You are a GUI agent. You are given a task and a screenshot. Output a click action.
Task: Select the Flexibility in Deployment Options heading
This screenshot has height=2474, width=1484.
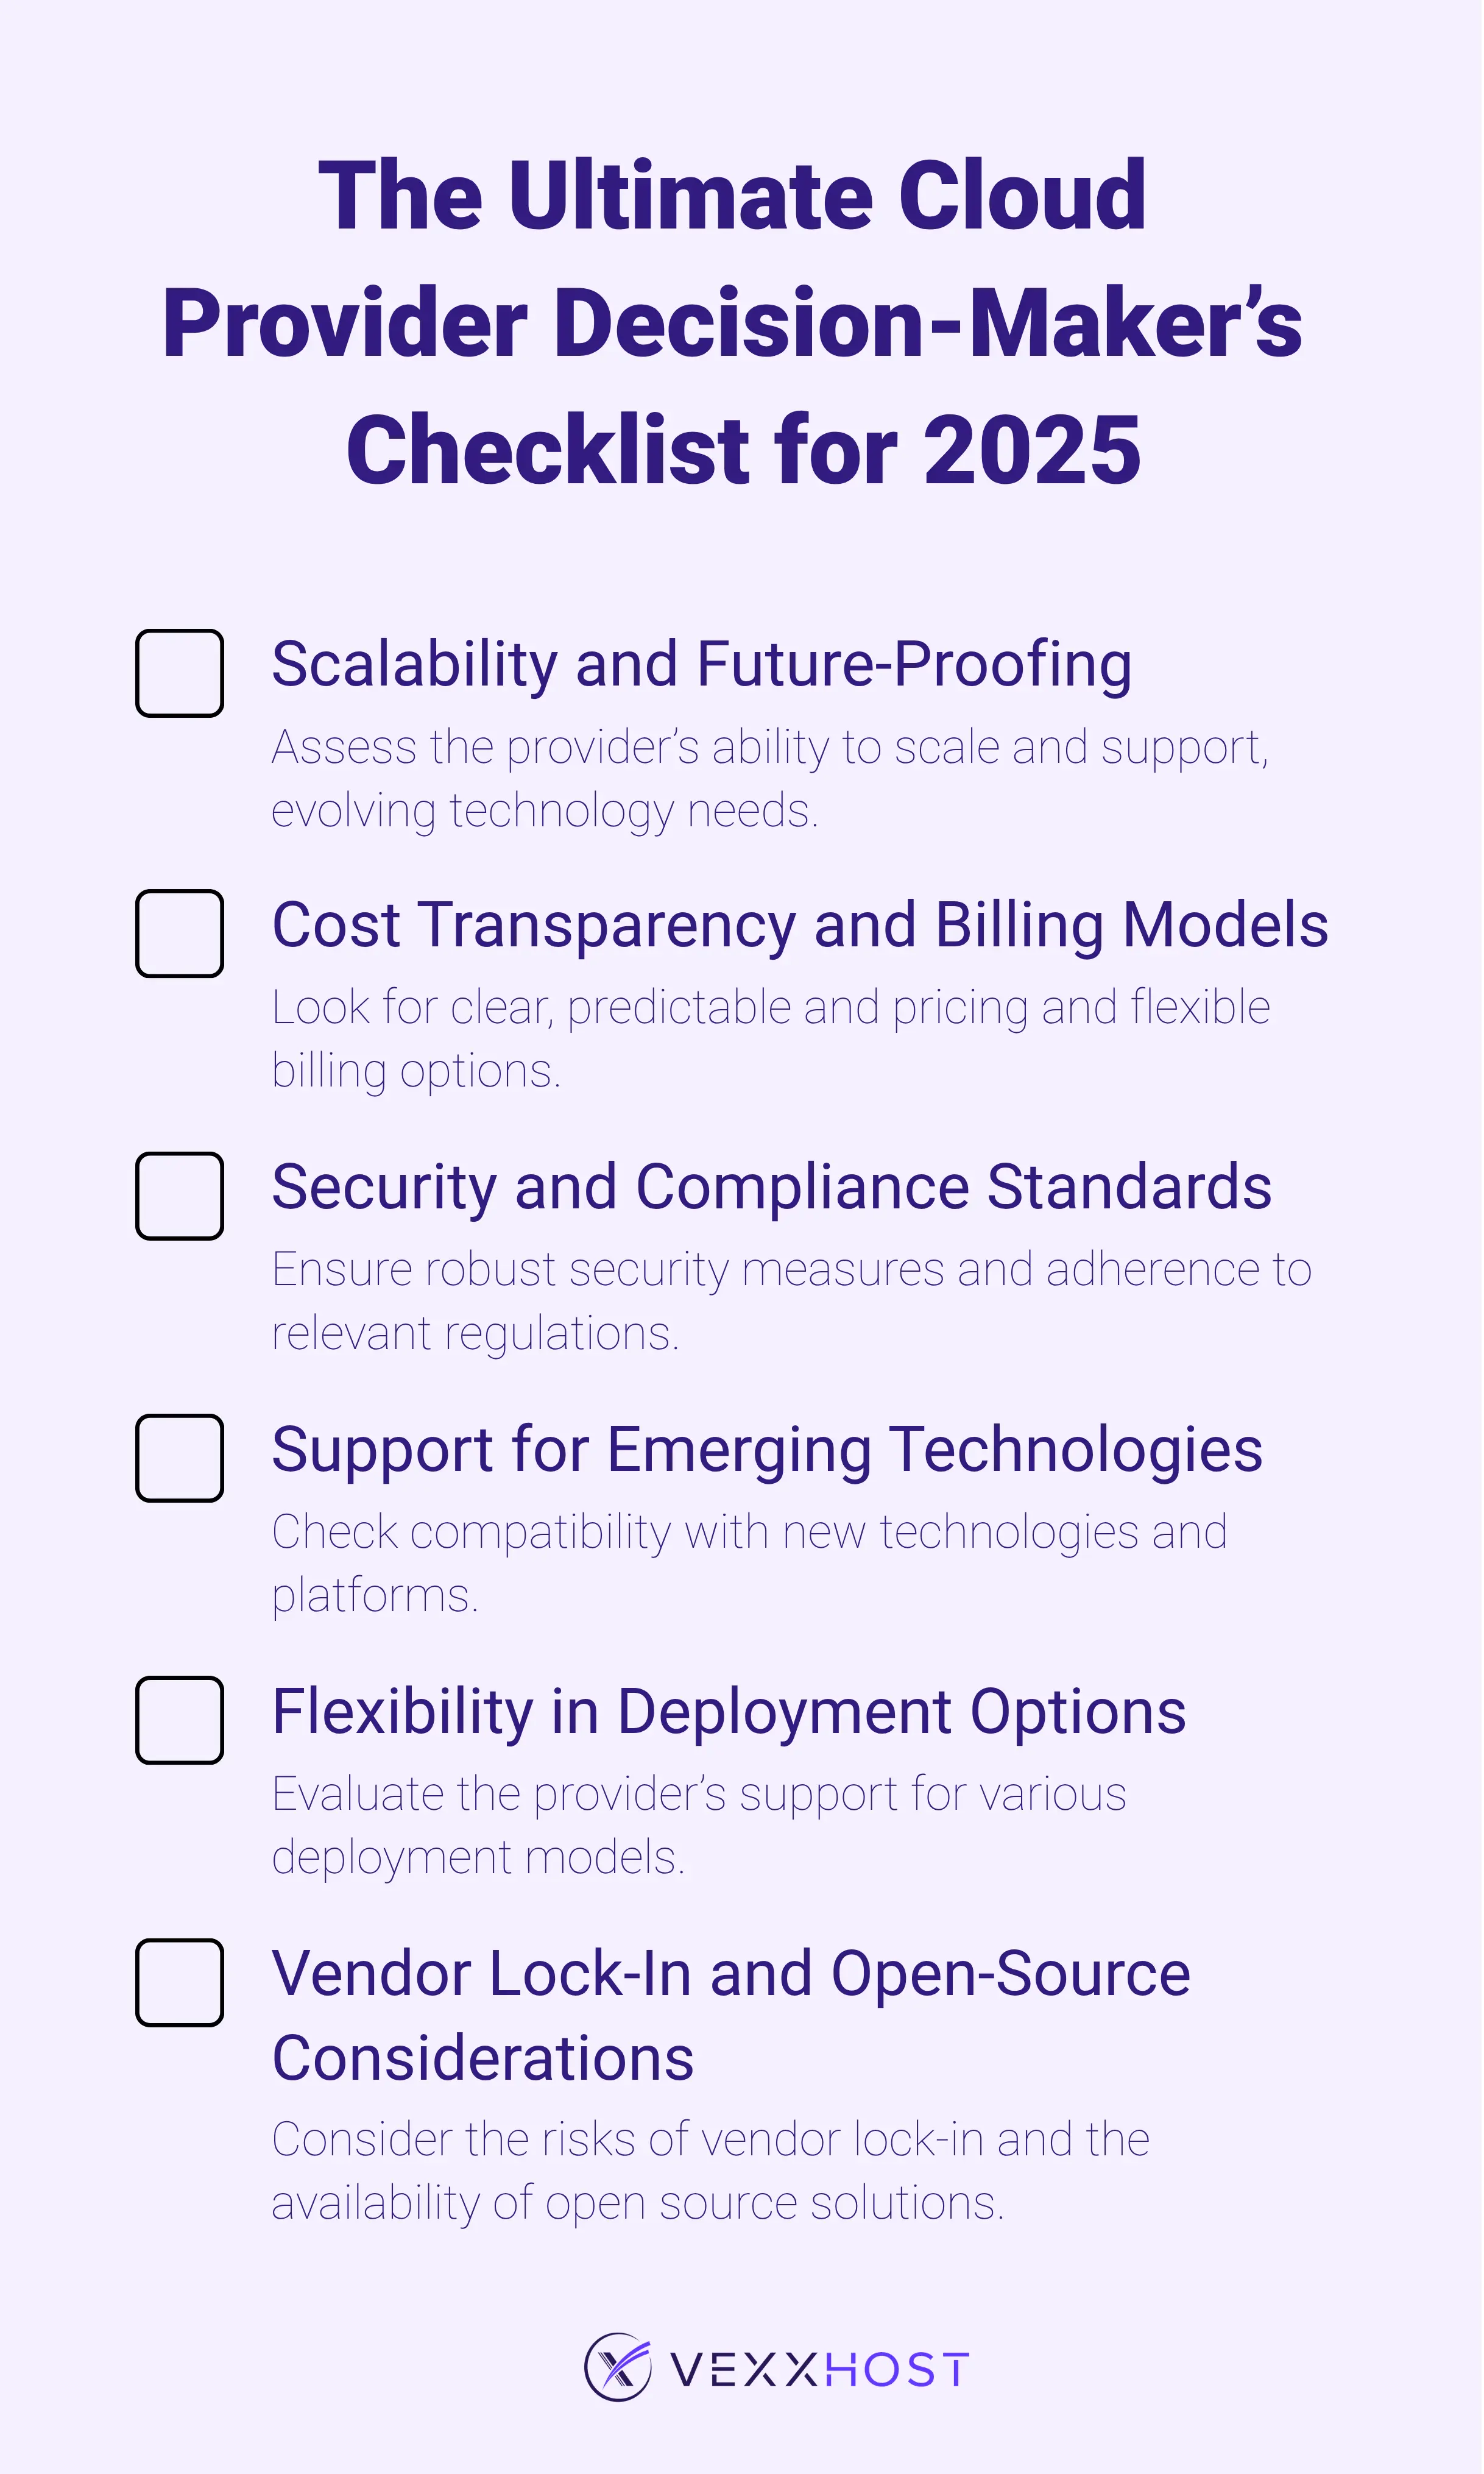(729, 1711)
